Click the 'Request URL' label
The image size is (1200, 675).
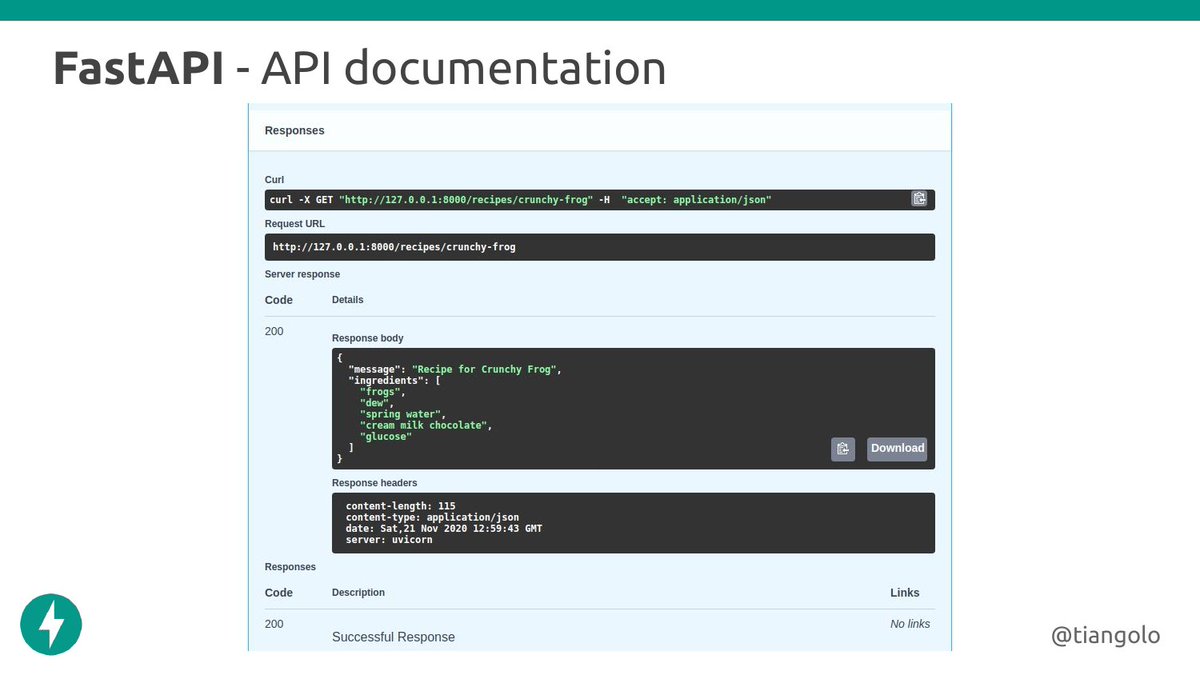tap(295, 224)
